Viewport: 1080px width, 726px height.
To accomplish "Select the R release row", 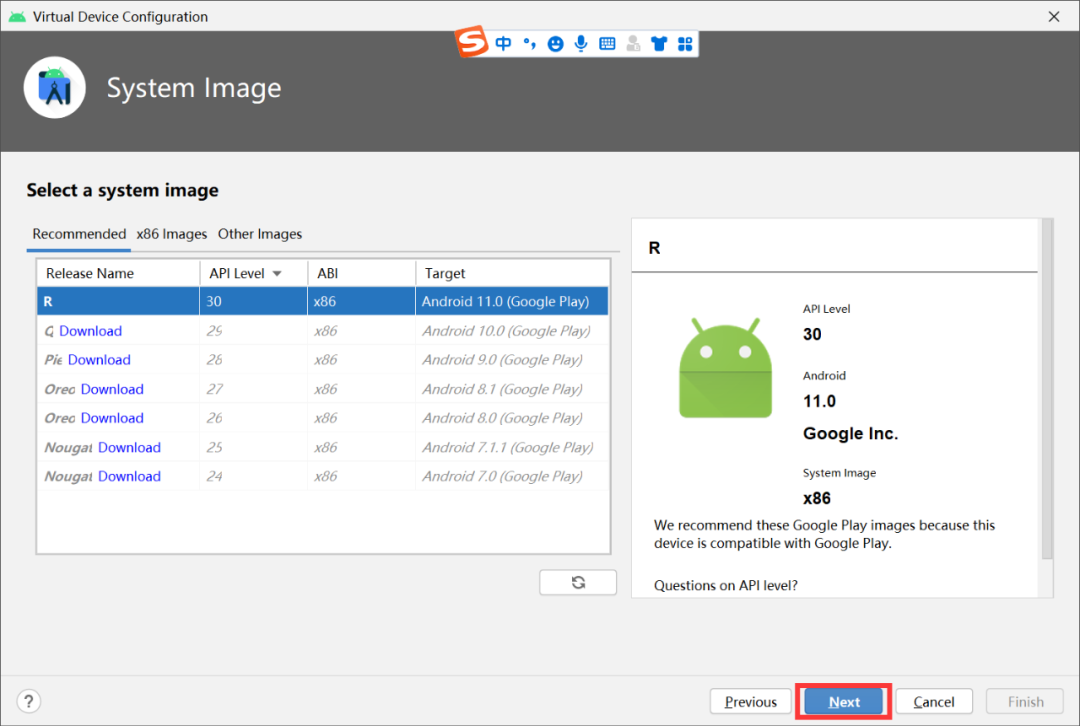I will tap(323, 302).
